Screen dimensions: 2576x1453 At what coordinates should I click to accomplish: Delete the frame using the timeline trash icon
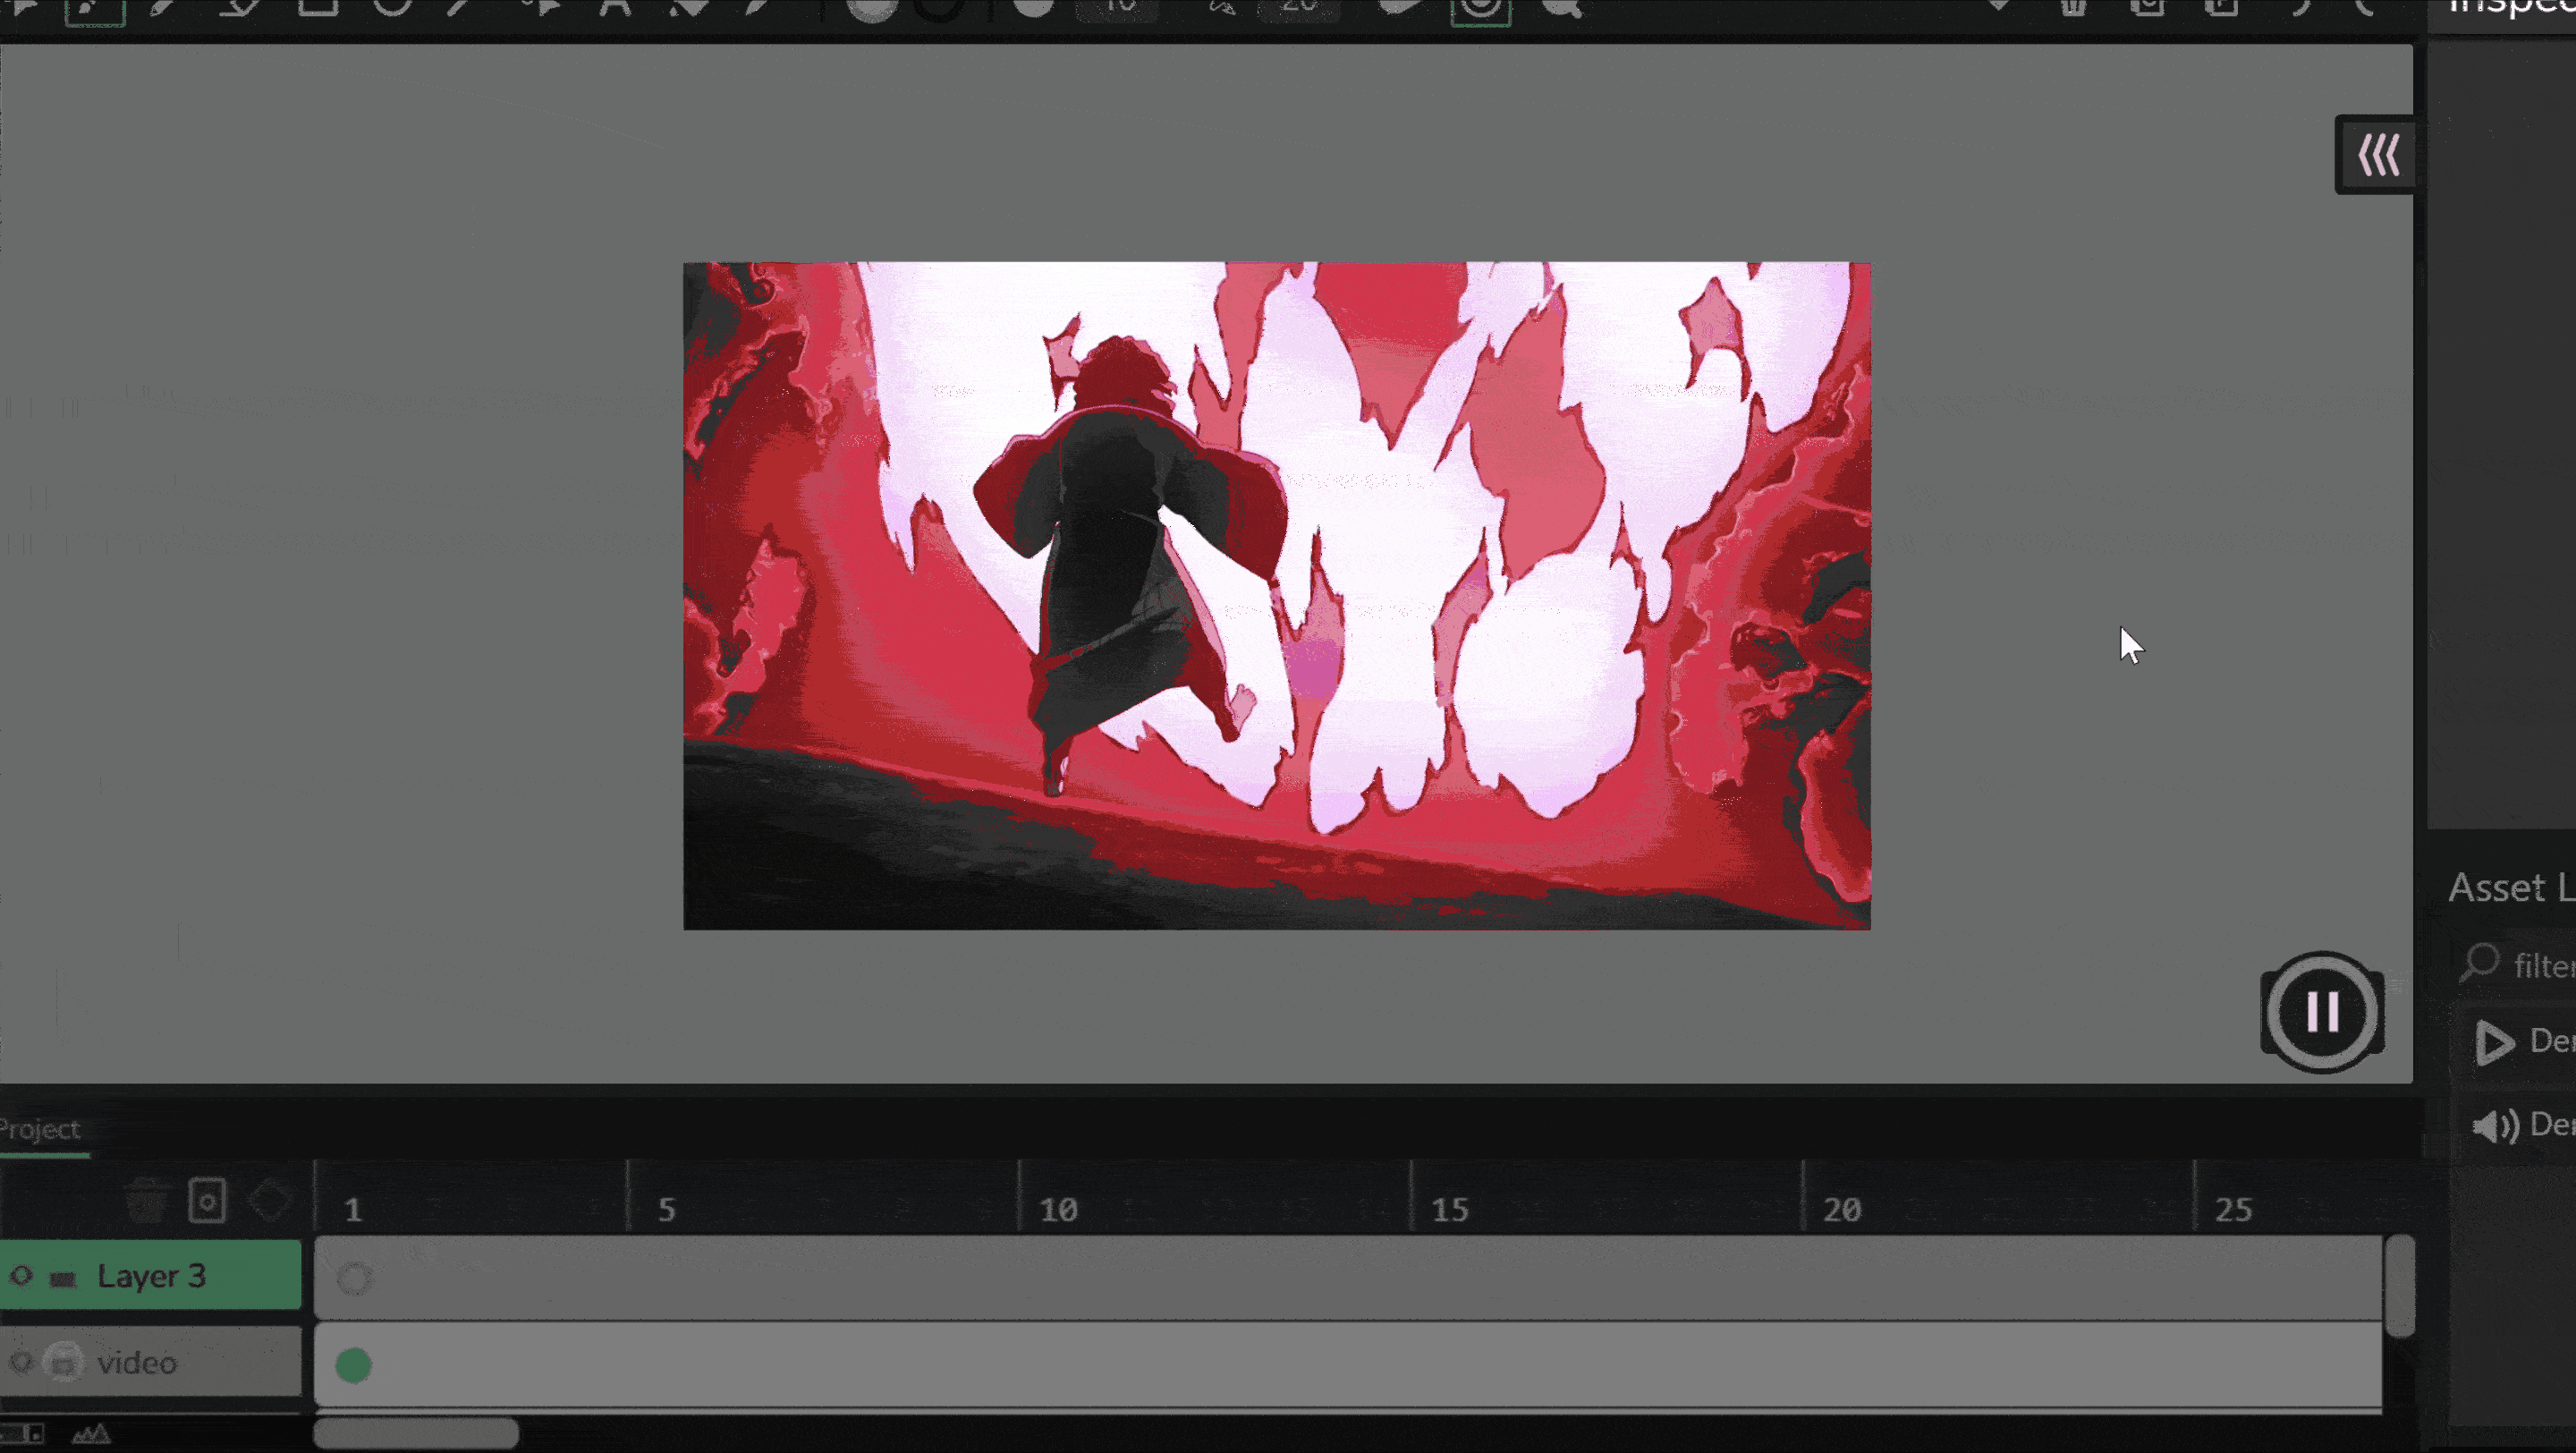147,1200
